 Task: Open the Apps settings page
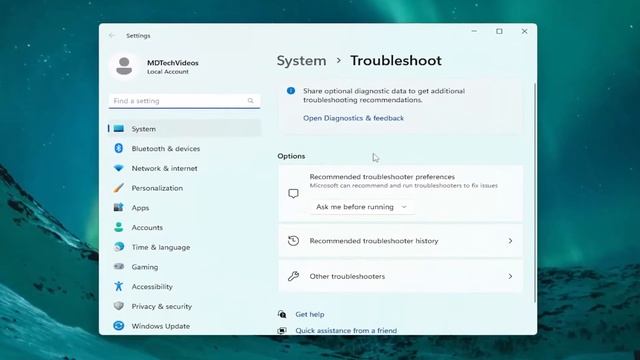pos(184,207)
